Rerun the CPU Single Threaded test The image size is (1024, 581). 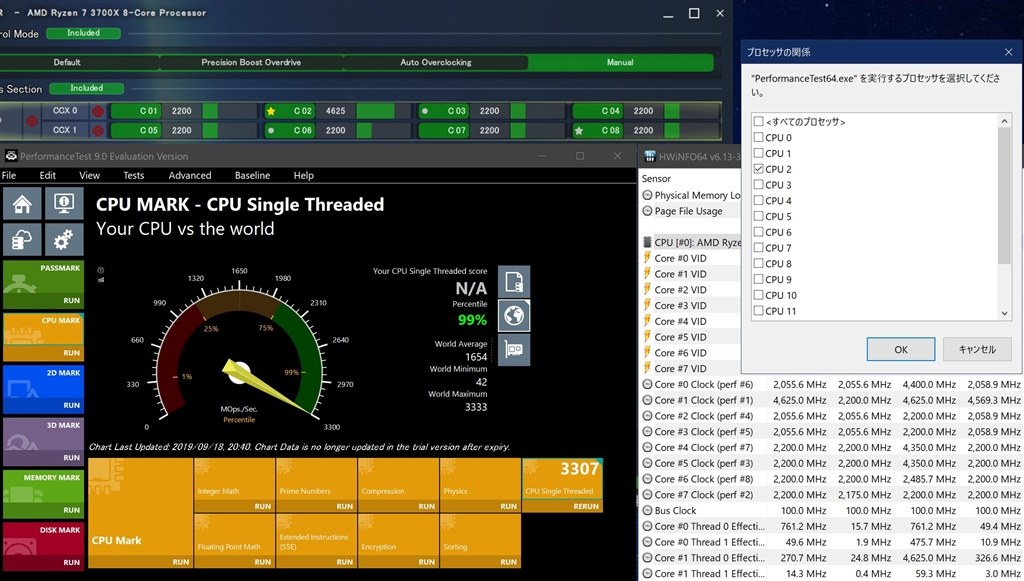click(586, 506)
